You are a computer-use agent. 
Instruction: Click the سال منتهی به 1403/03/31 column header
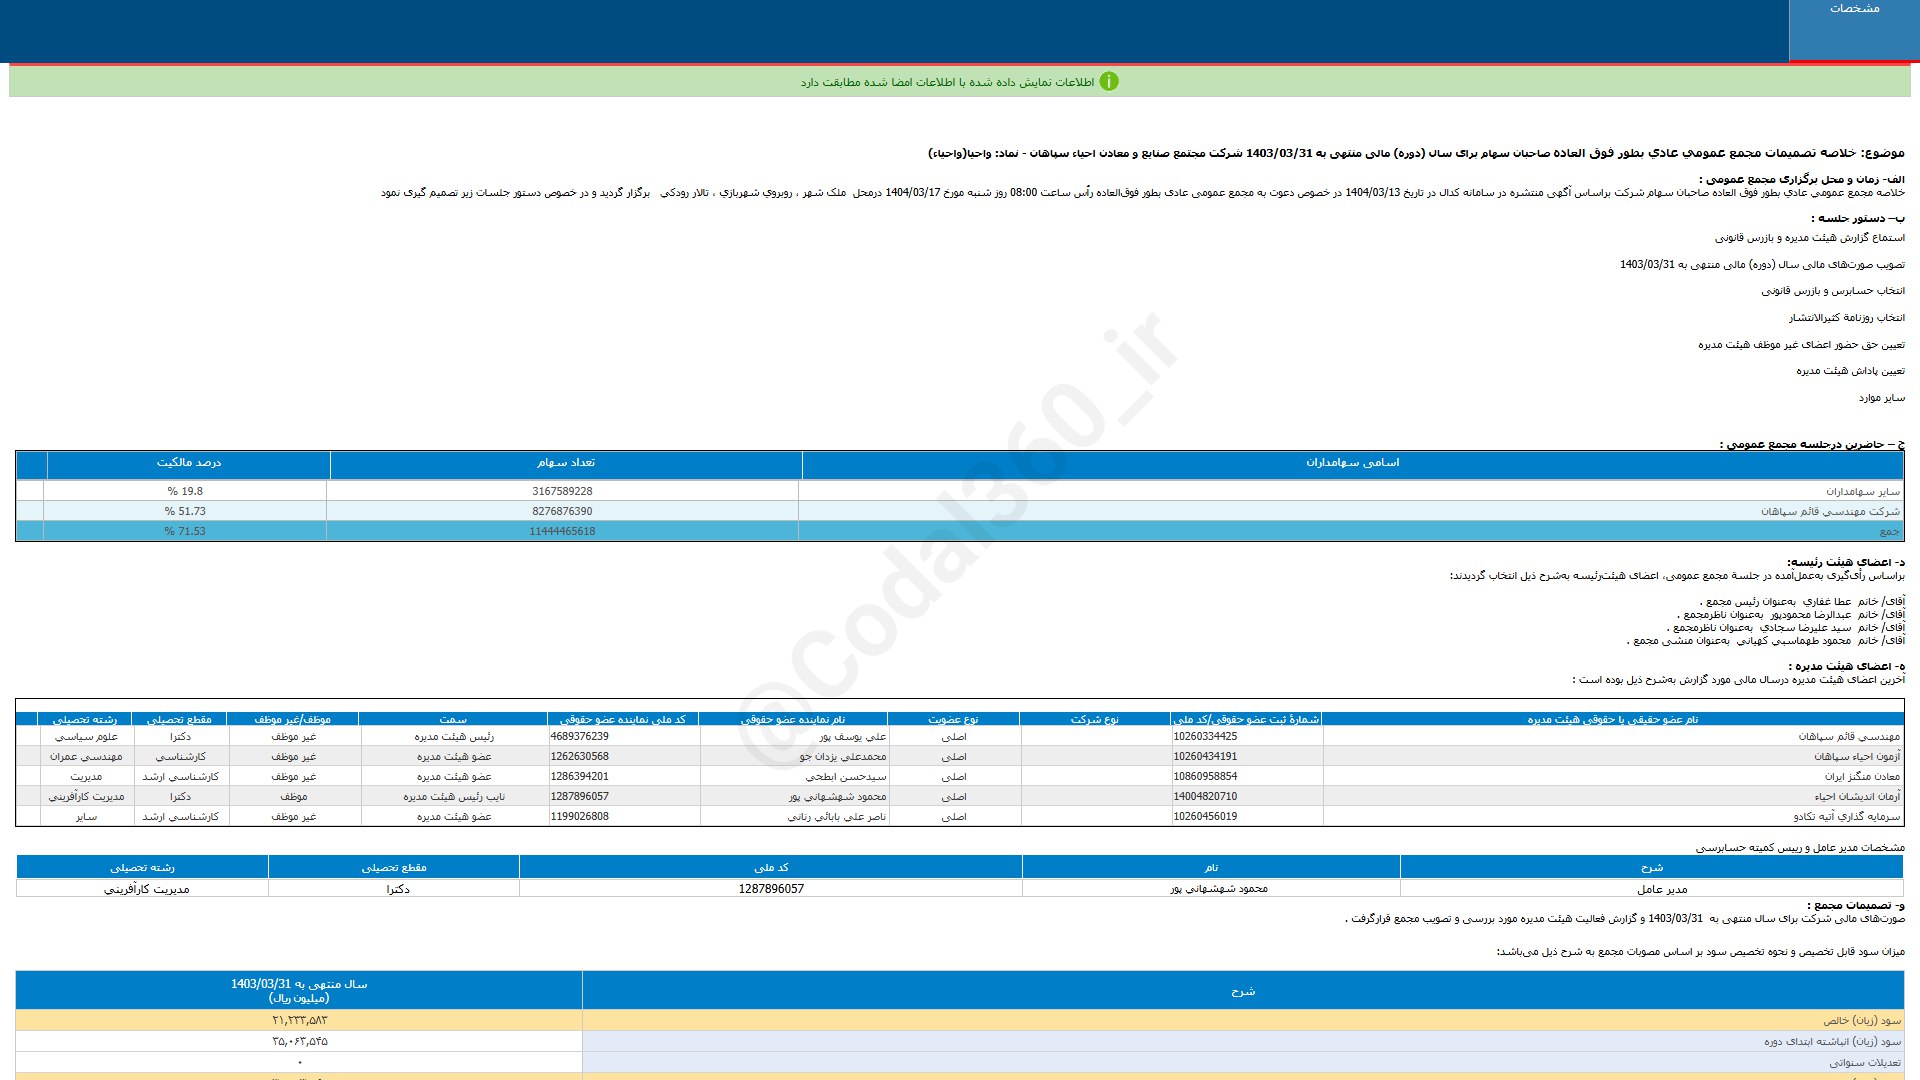click(x=299, y=991)
